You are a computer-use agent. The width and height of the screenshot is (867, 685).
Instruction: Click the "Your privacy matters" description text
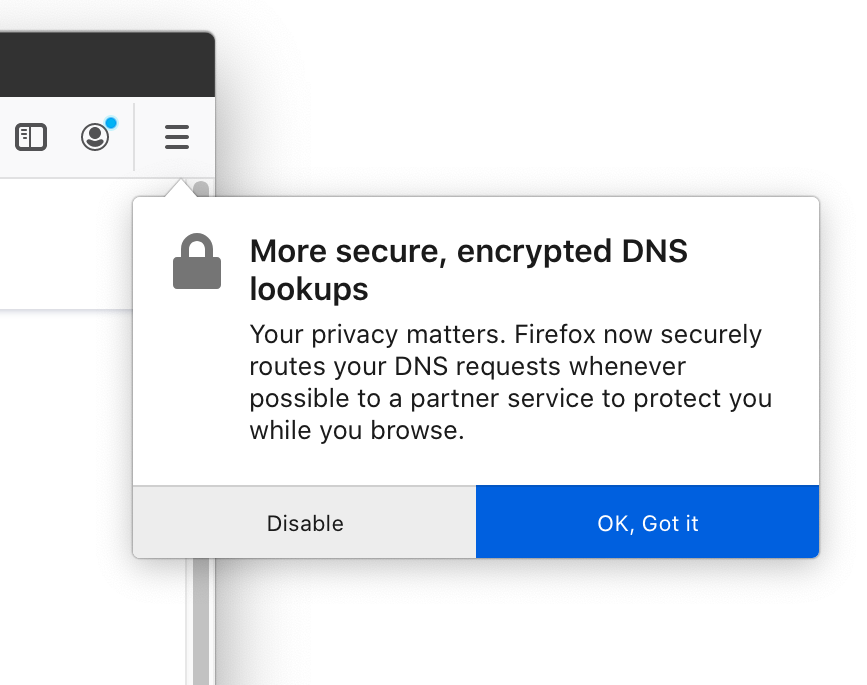pos(510,382)
